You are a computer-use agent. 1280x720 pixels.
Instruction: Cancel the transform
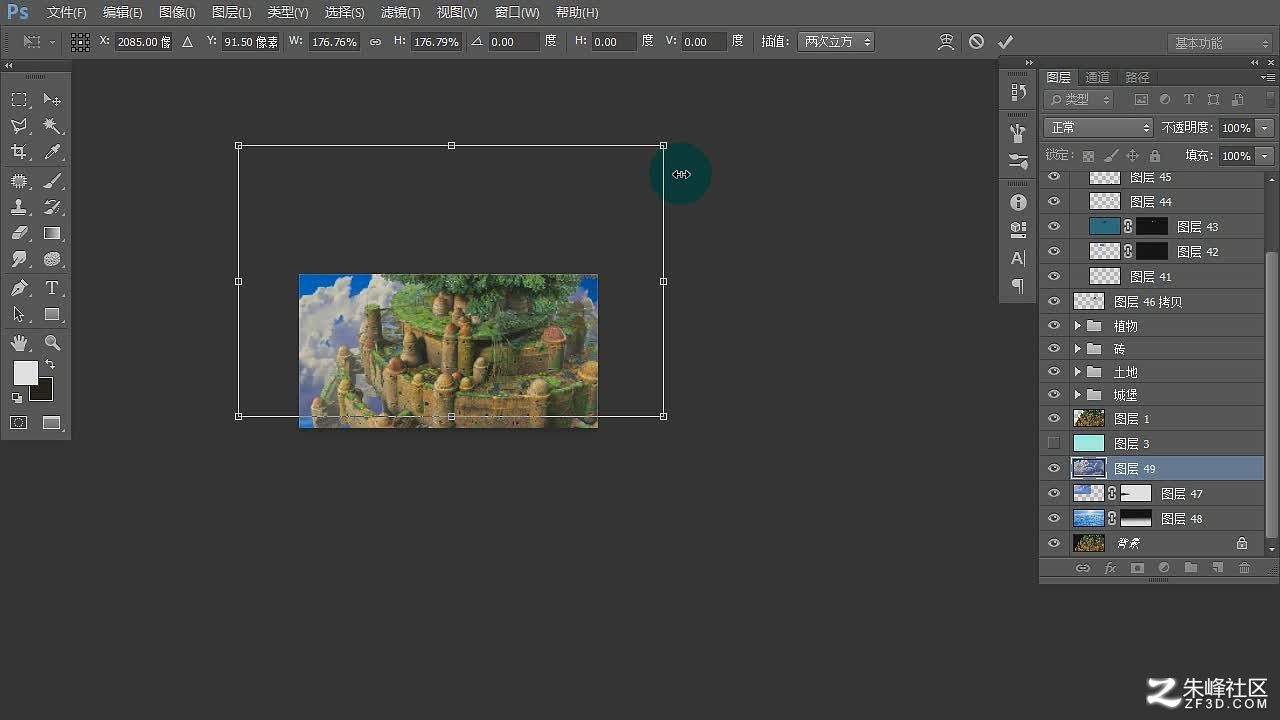[976, 42]
